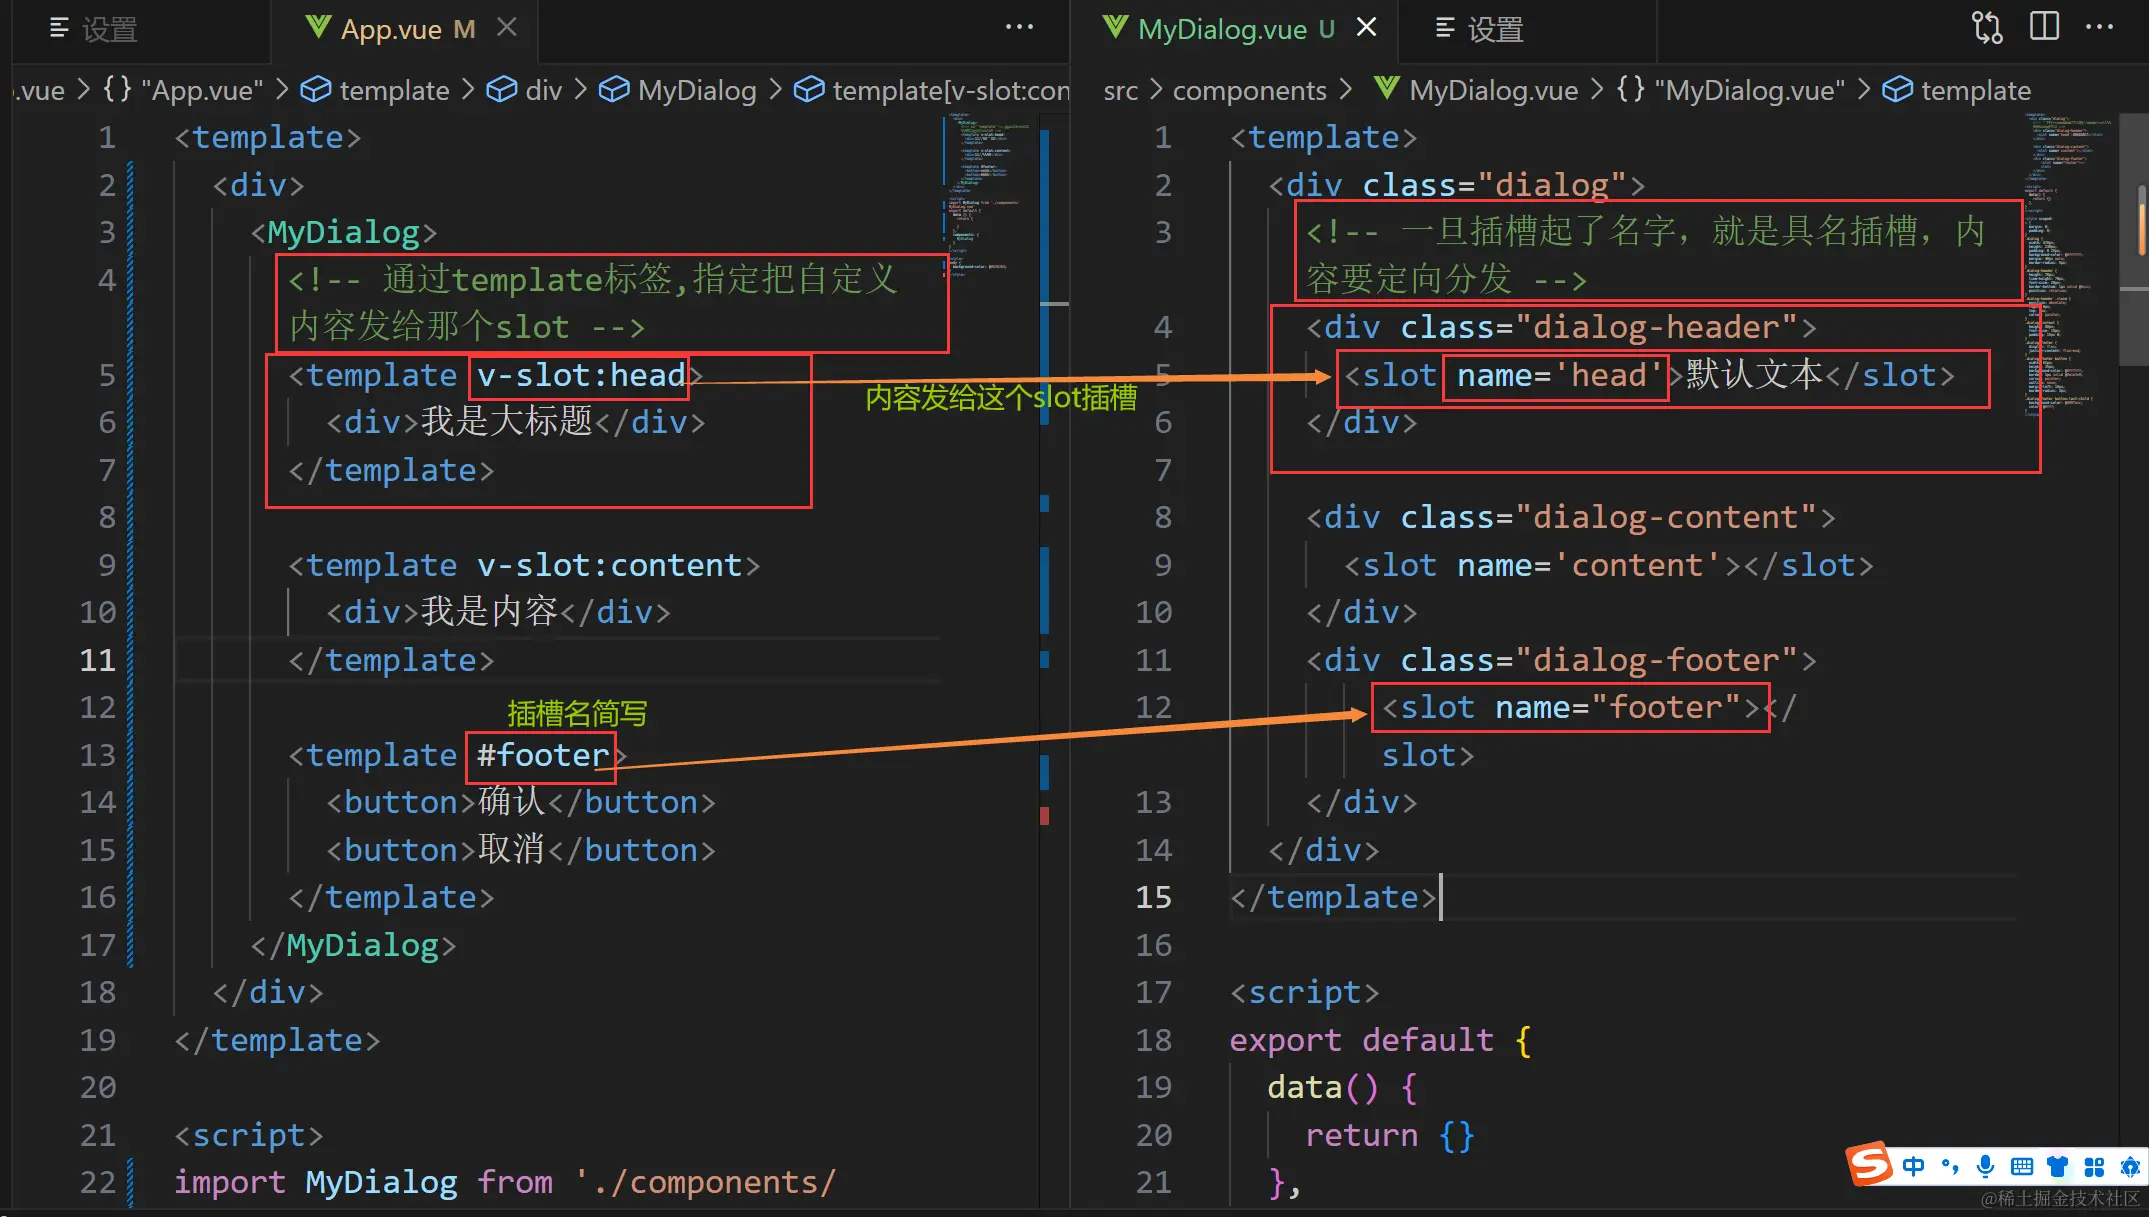Click the closing </MyDialog> tag on line 17

pos(353,945)
